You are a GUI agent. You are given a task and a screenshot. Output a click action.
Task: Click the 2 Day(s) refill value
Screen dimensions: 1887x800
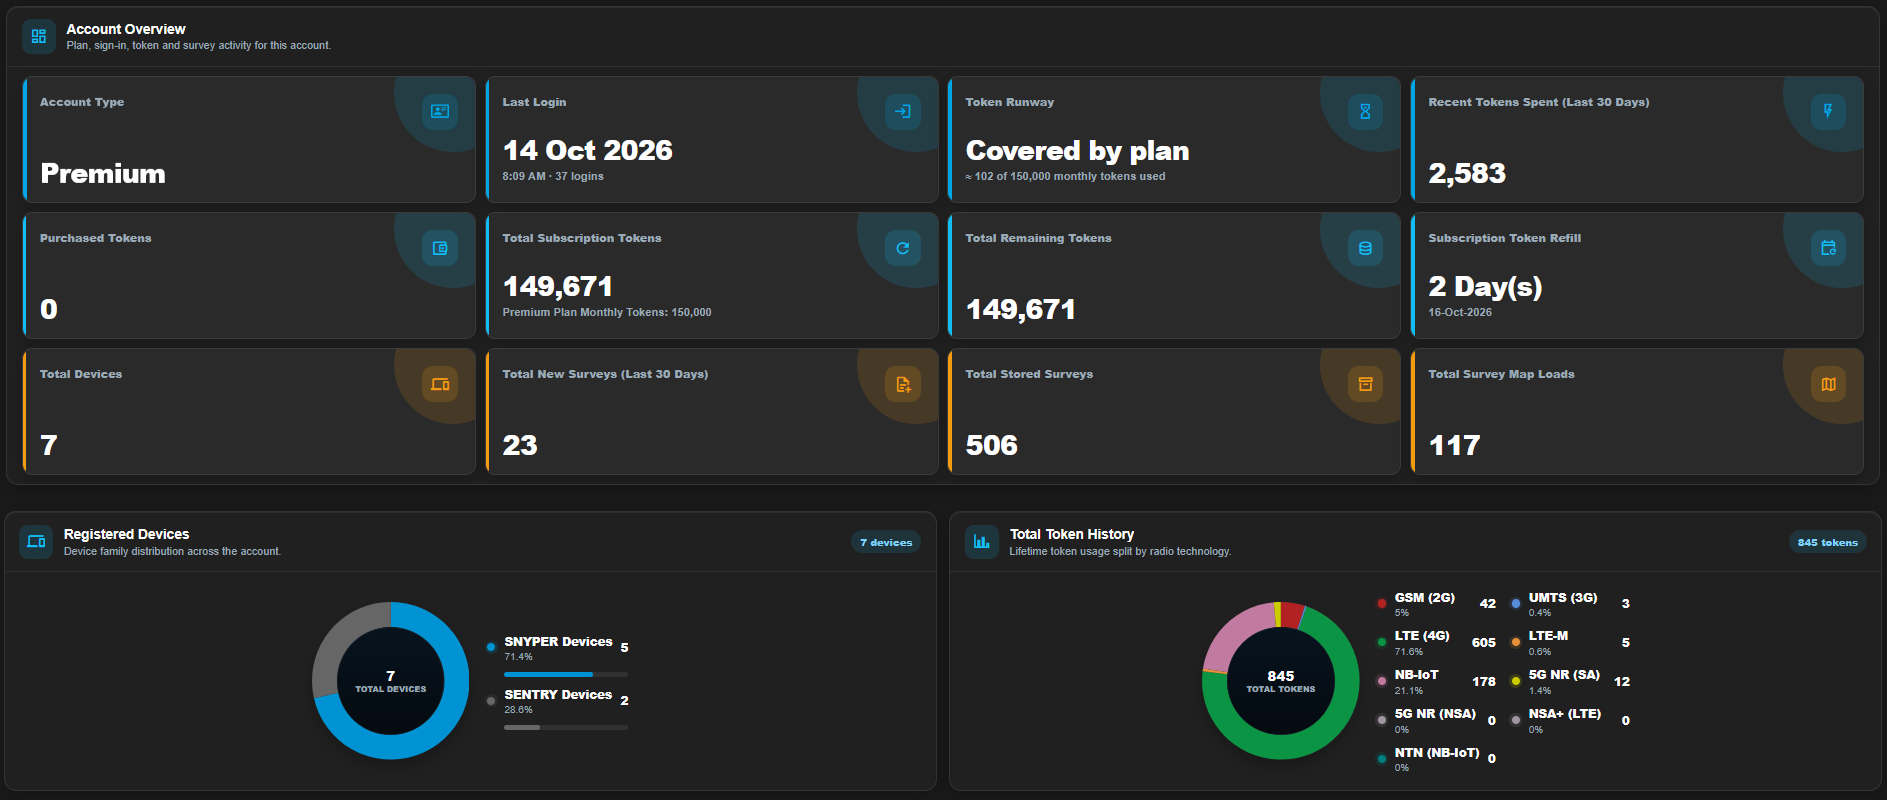tap(1485, 287)
